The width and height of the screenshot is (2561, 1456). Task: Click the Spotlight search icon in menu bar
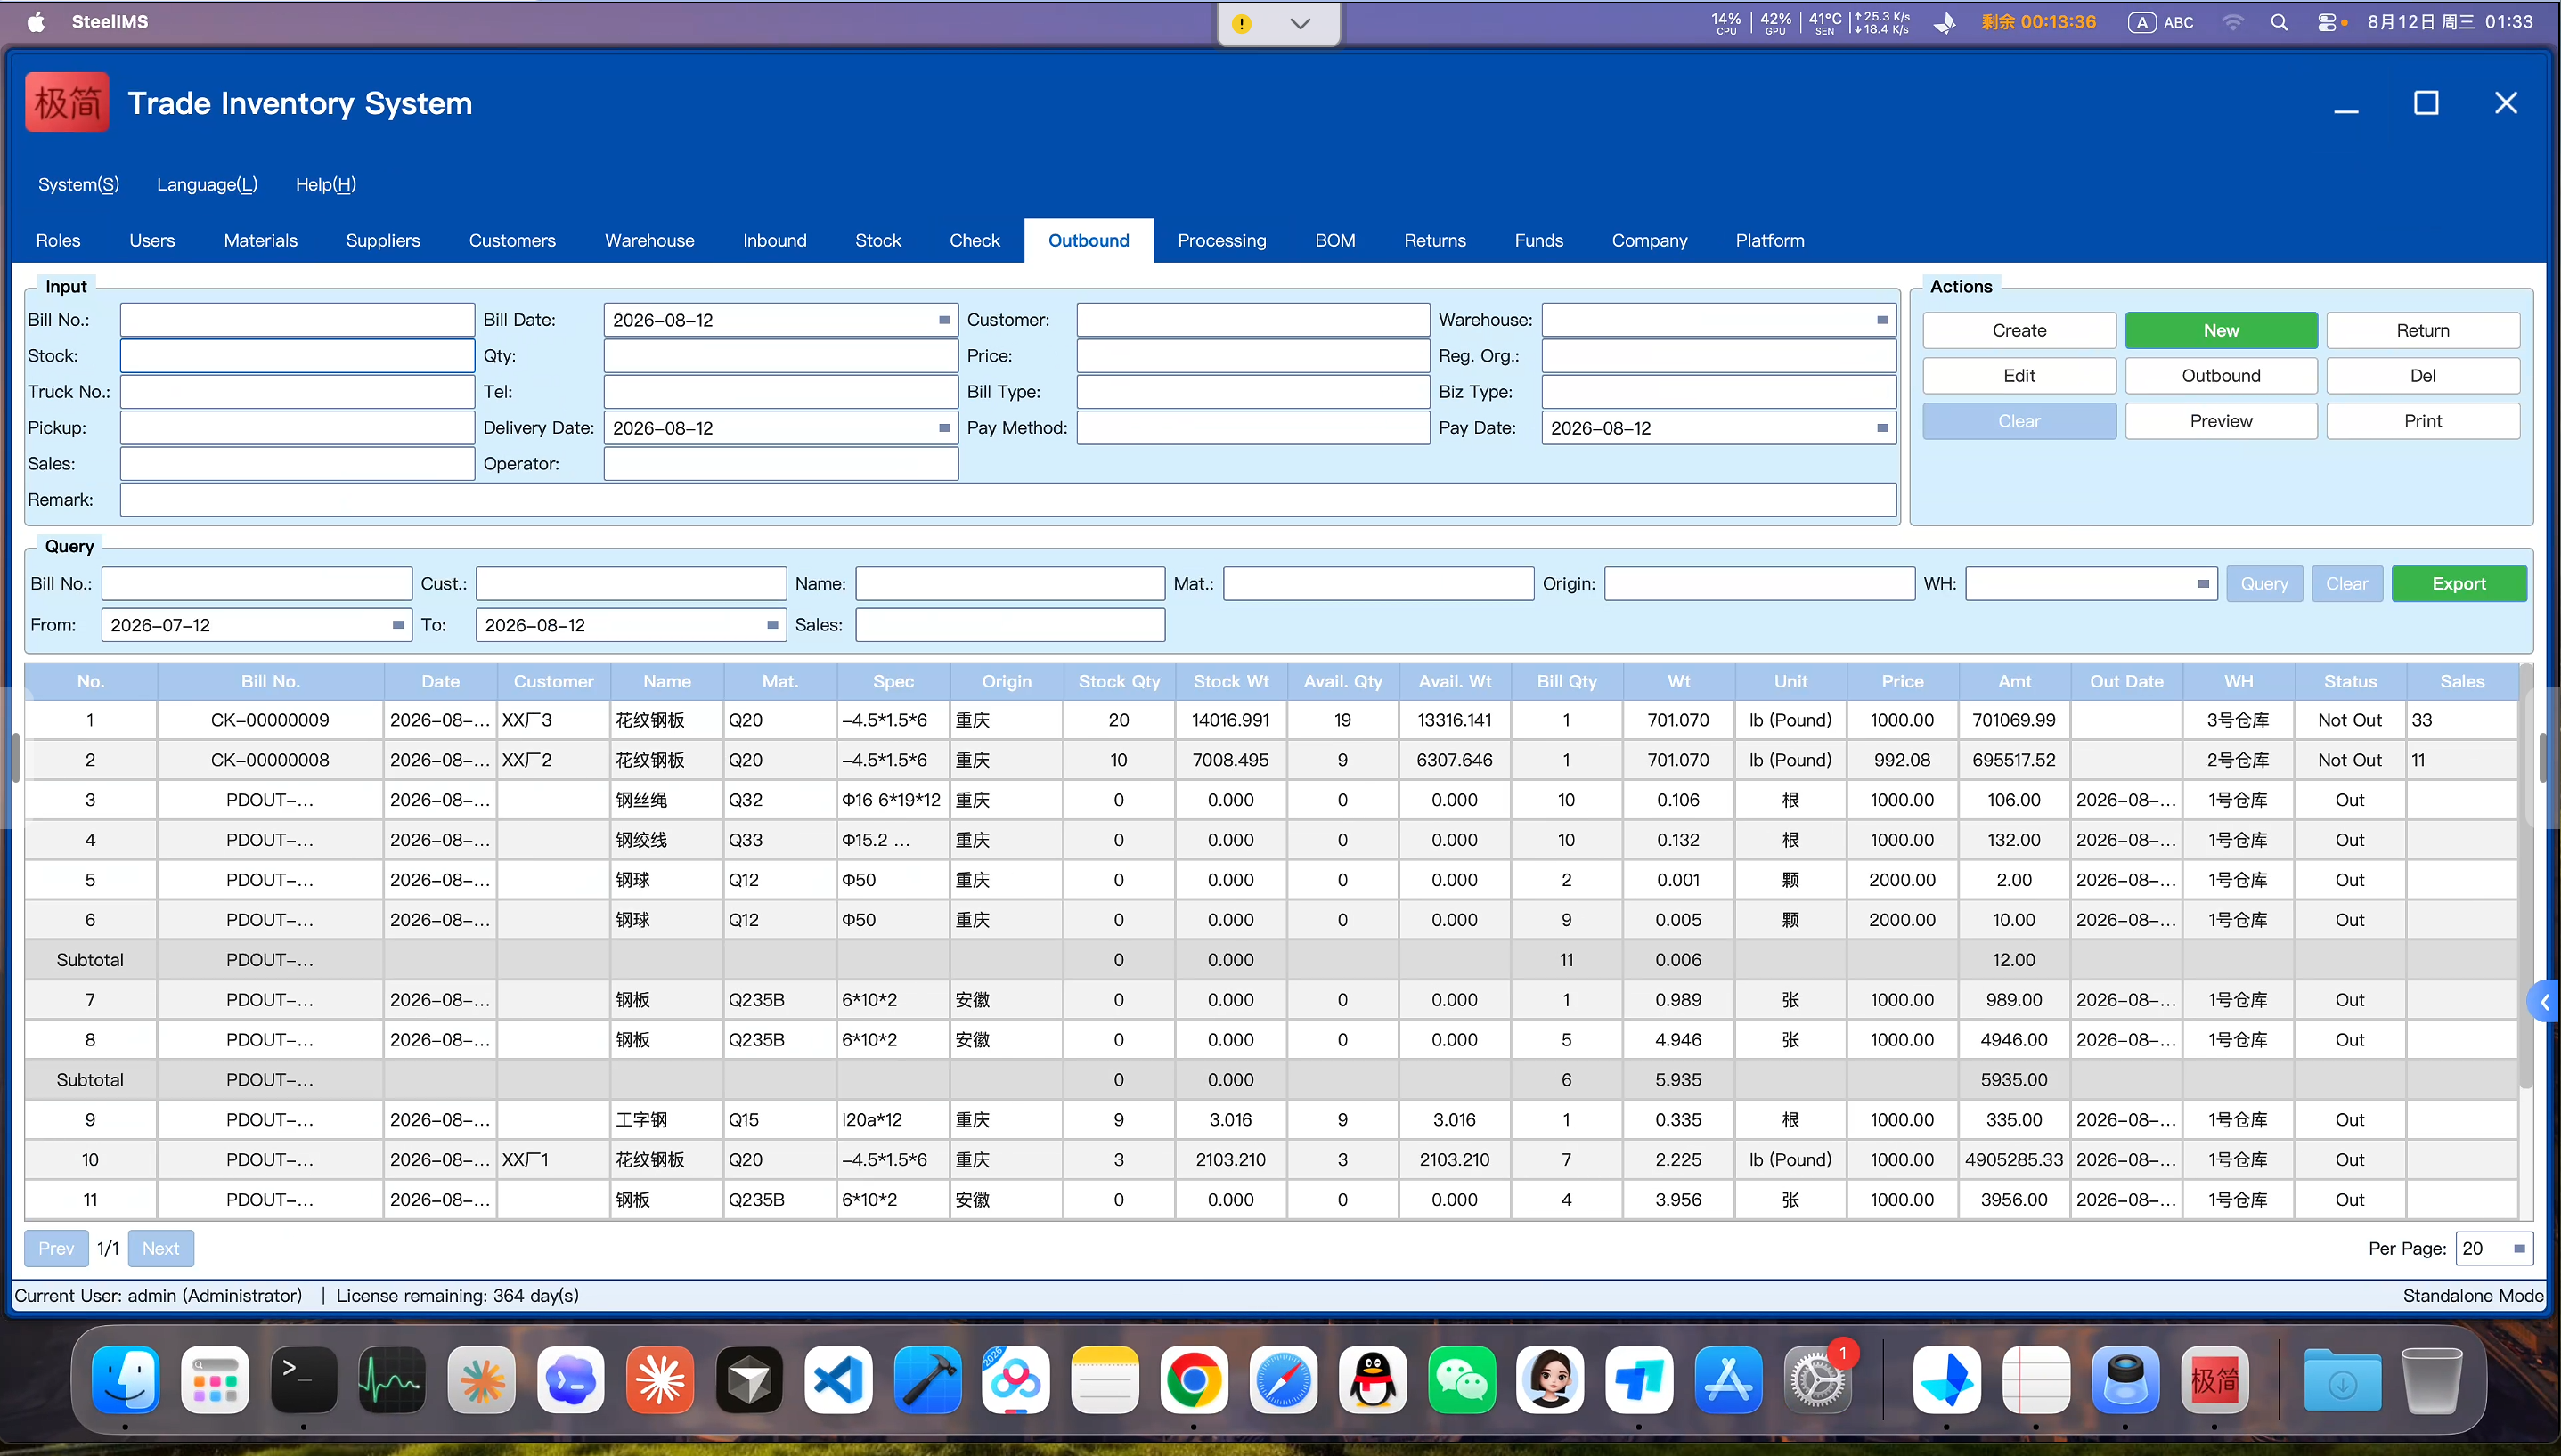coord(2279,22)
